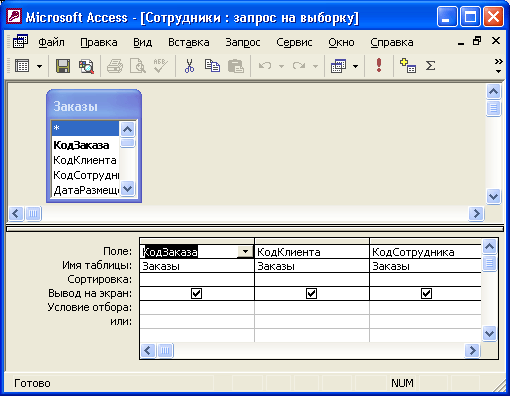The height and width of the screenshot is (396, 510).
Task: Select КодСотрудника field in Заказы list
Action: 85,175
